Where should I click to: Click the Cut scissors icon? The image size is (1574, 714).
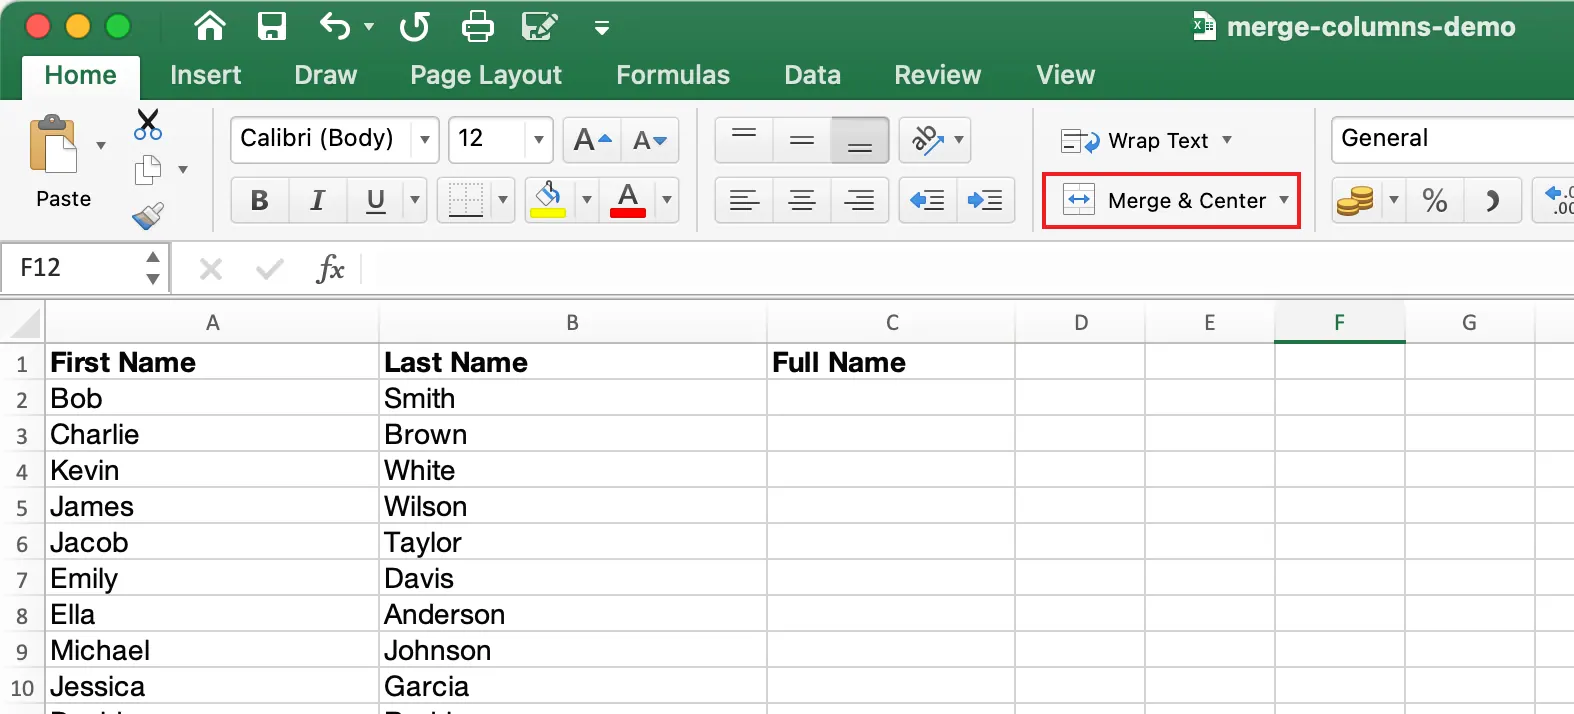pyautogui.click(x=148, y=125)
